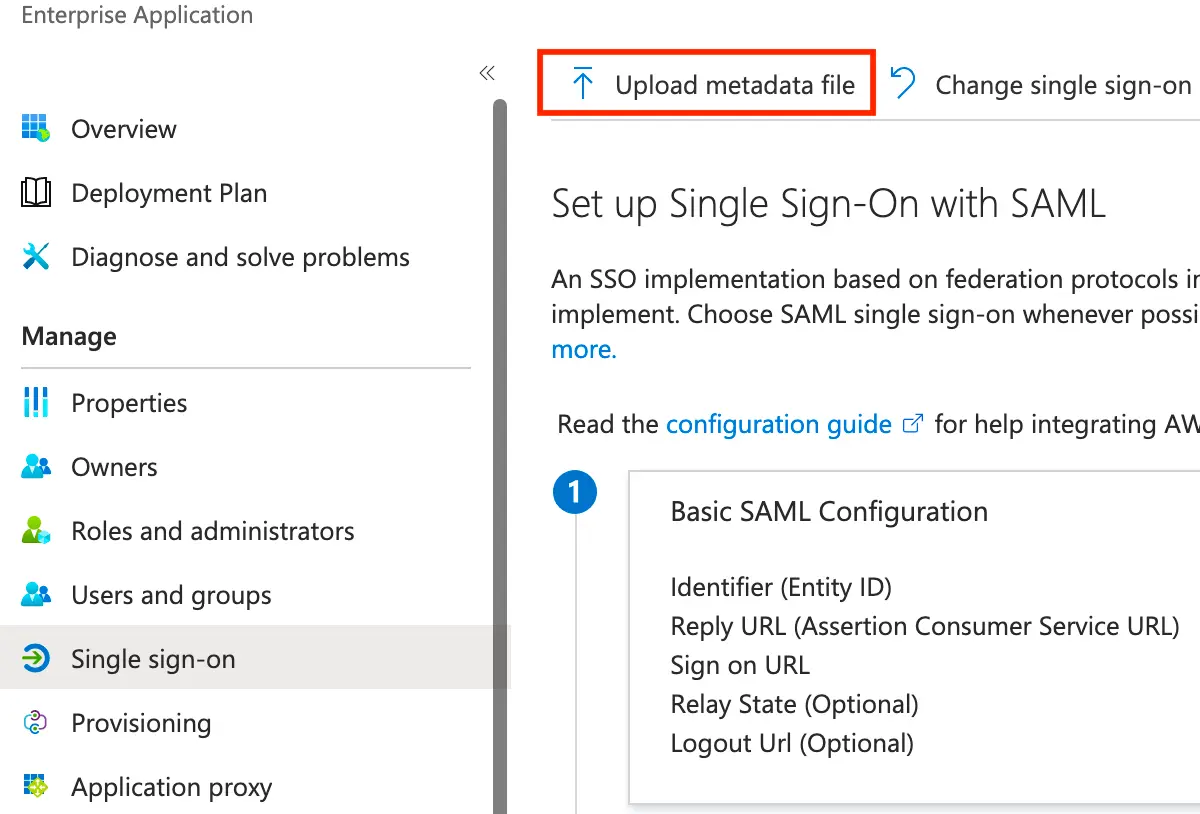Collapse the sidebar with double chevron
The width and height of the screenshot is (1200, 814).
(487, 73)
